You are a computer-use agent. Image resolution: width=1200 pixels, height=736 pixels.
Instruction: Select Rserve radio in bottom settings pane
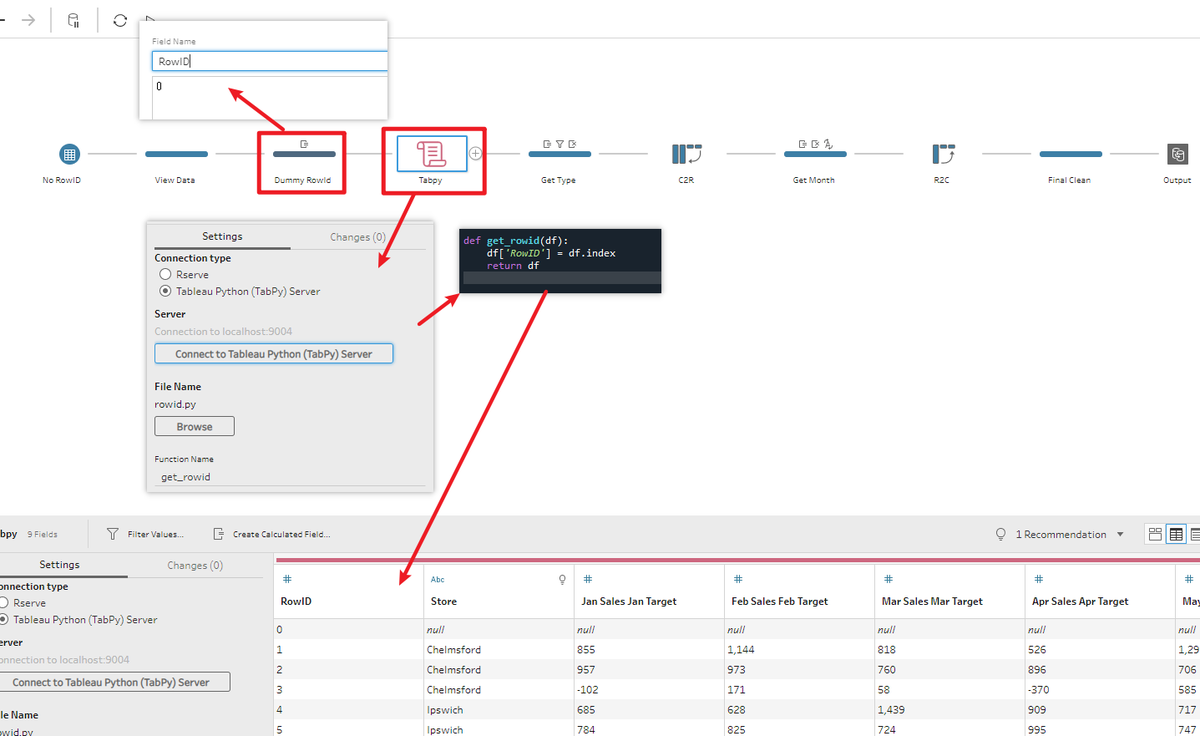(x=5, y=603)
